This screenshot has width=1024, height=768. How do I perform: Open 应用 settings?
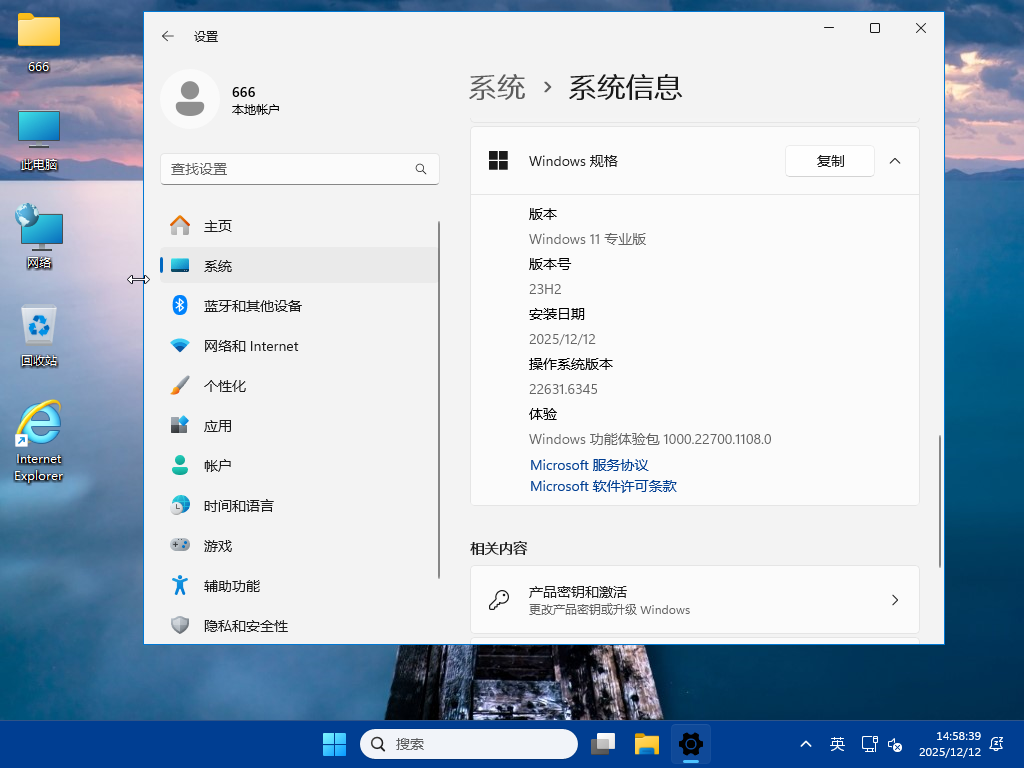tap(216, 425)
